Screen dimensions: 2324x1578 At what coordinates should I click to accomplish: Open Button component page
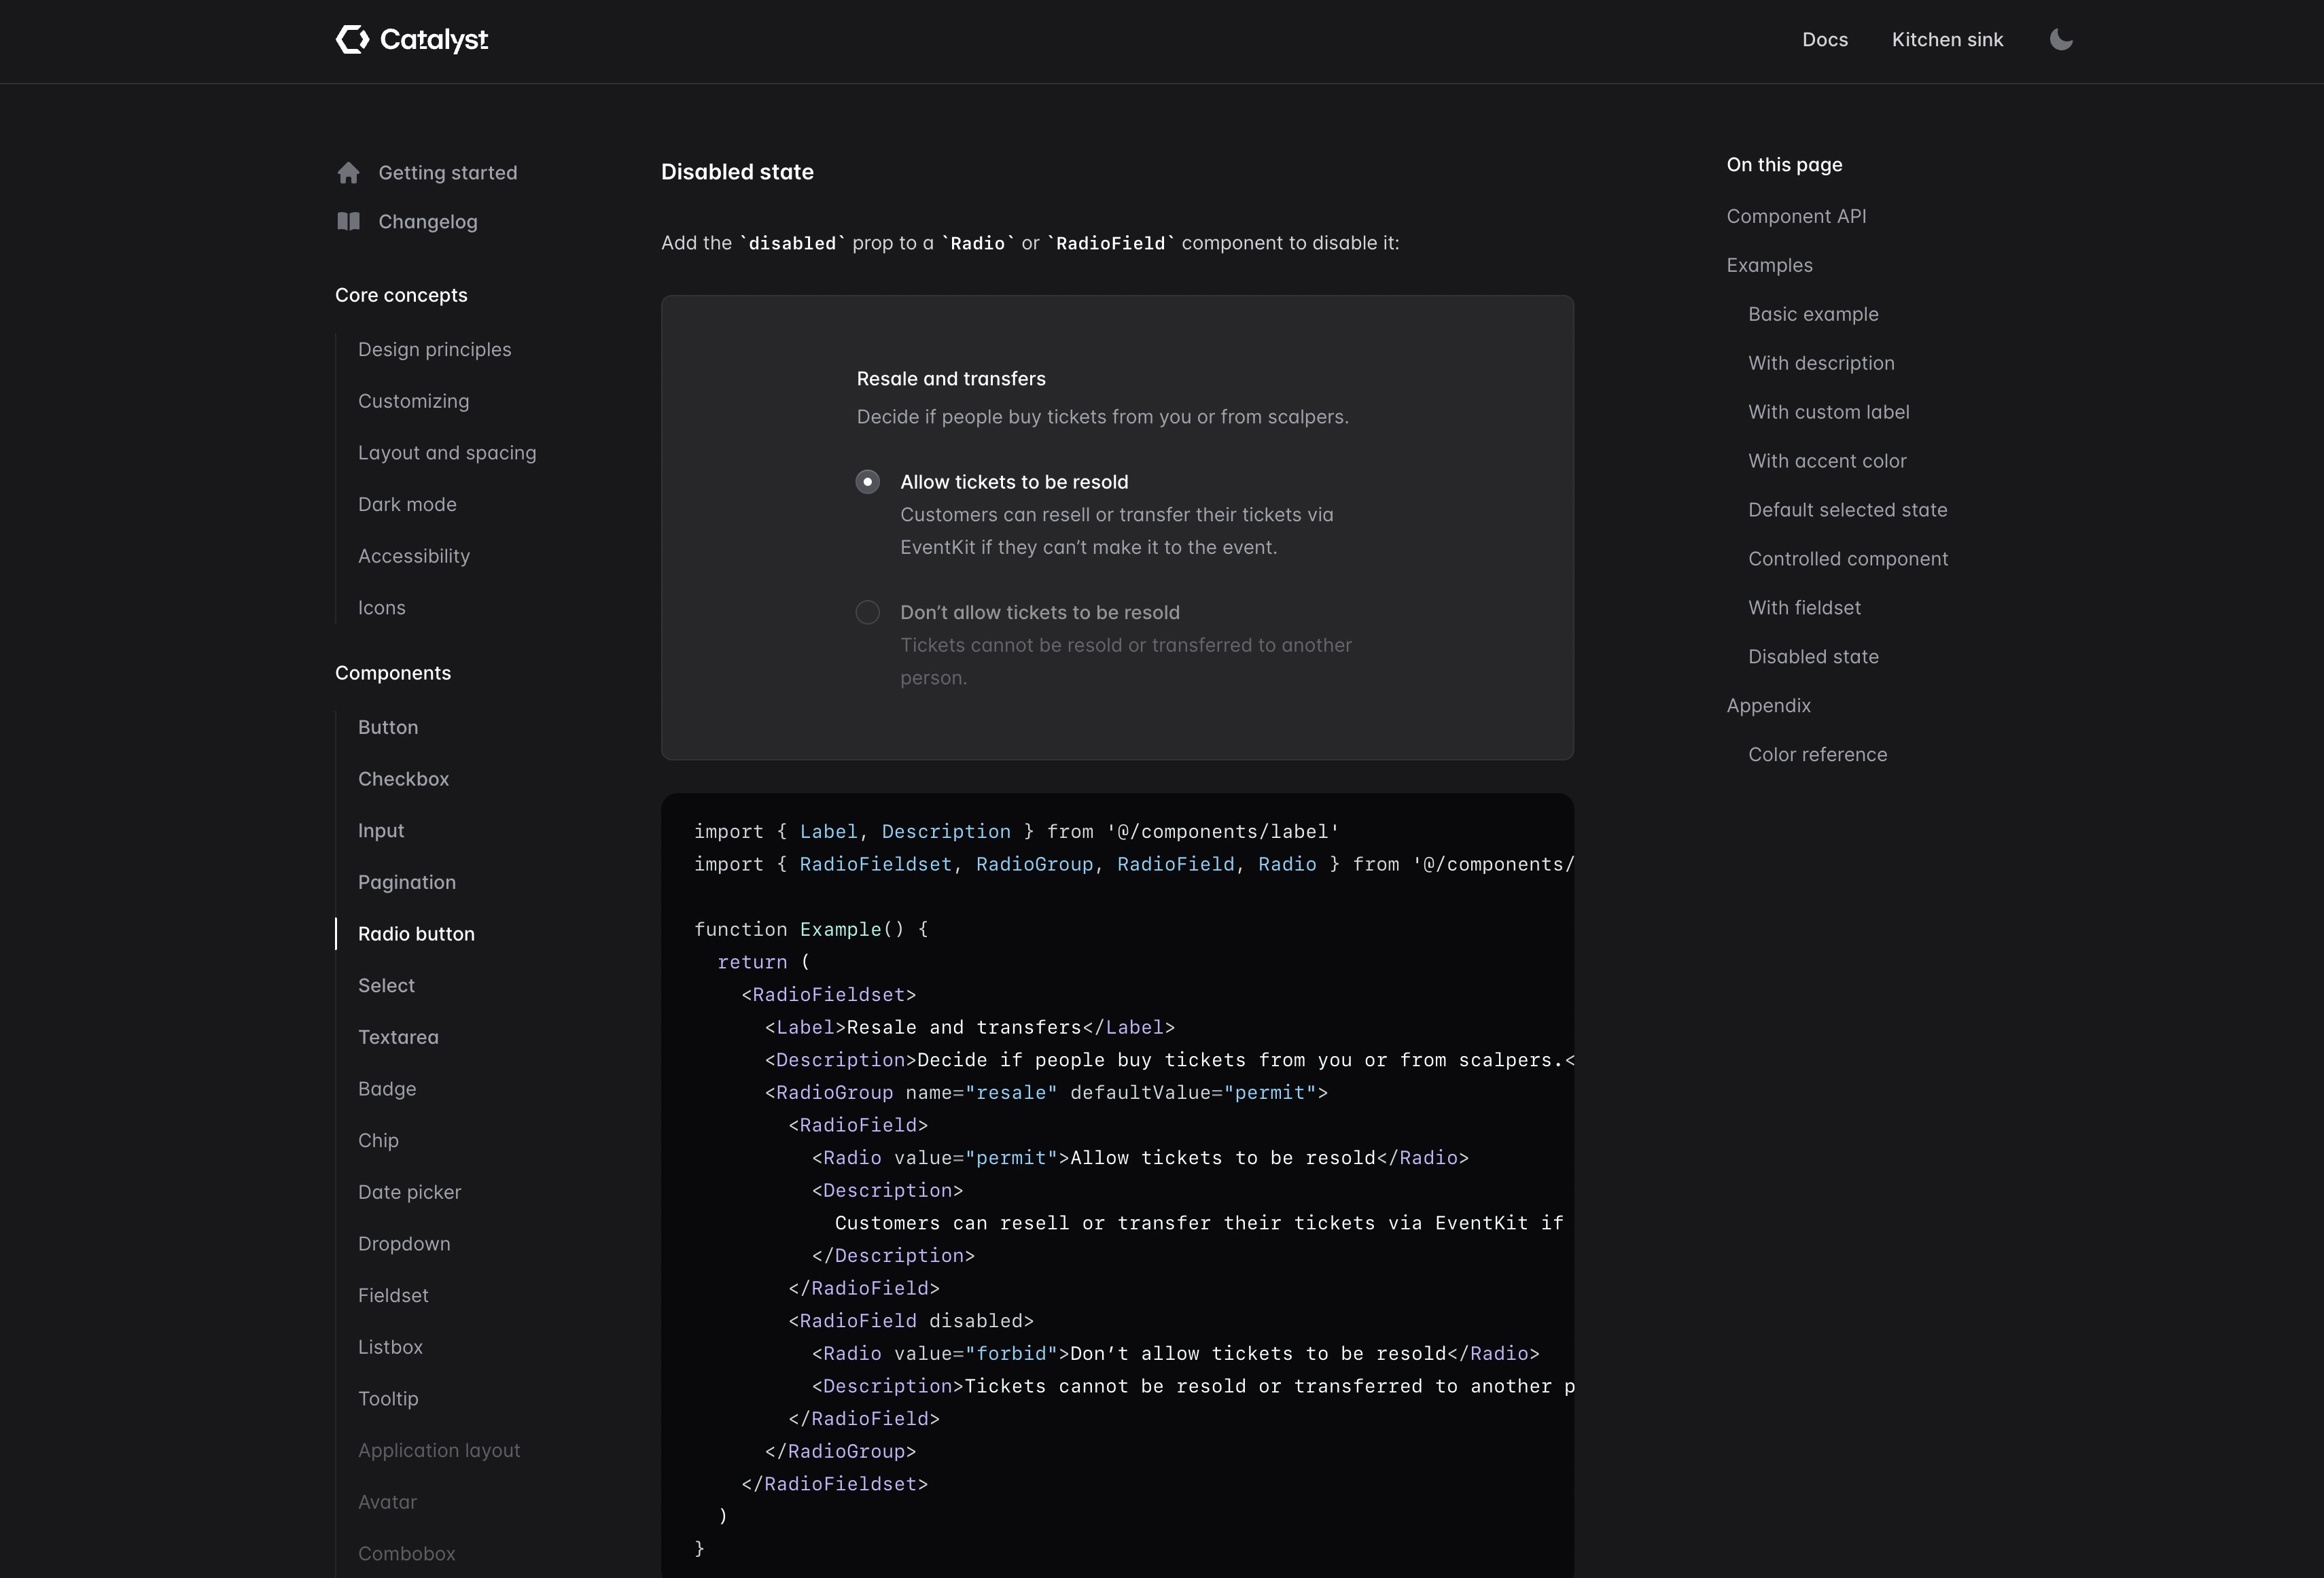388,728
